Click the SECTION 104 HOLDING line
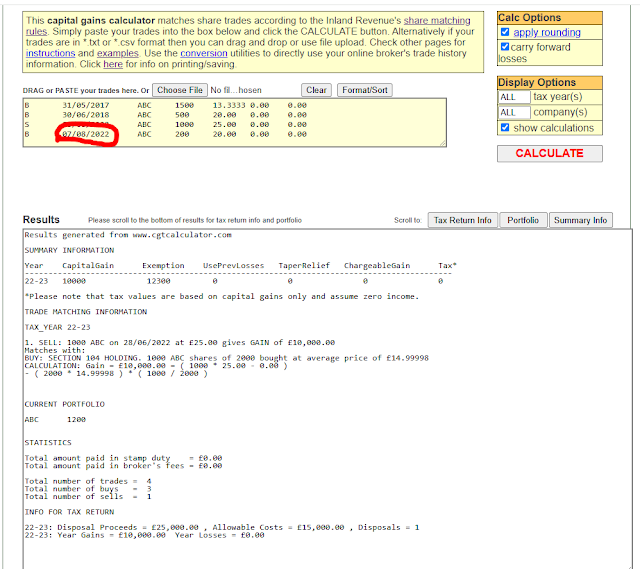The width and height of the screenshot is (640, 569). coord(227,358)
